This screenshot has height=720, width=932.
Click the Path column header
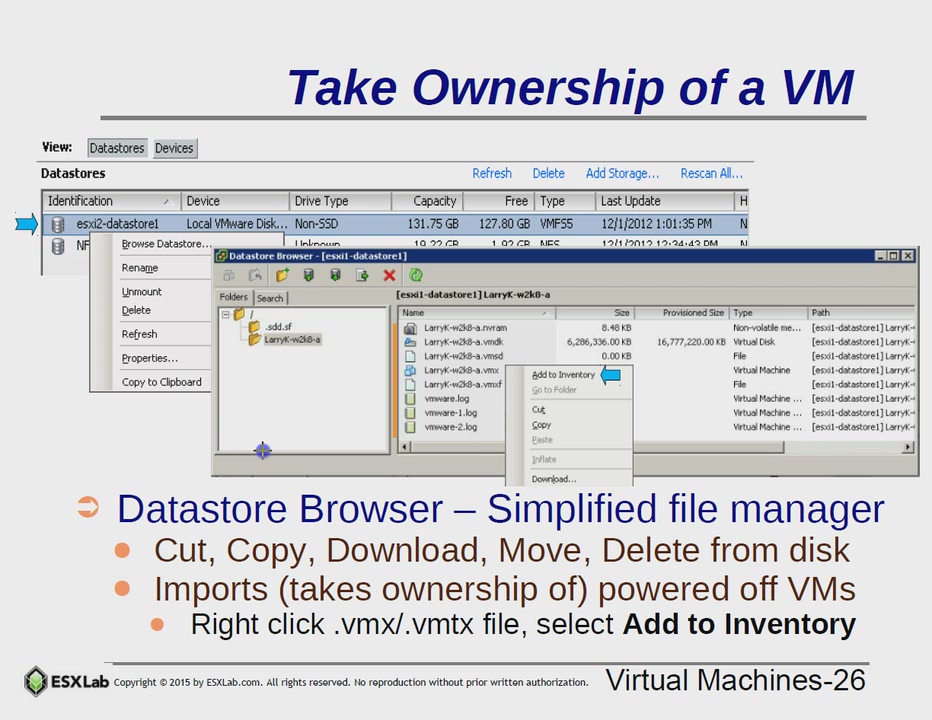(861, 313)
